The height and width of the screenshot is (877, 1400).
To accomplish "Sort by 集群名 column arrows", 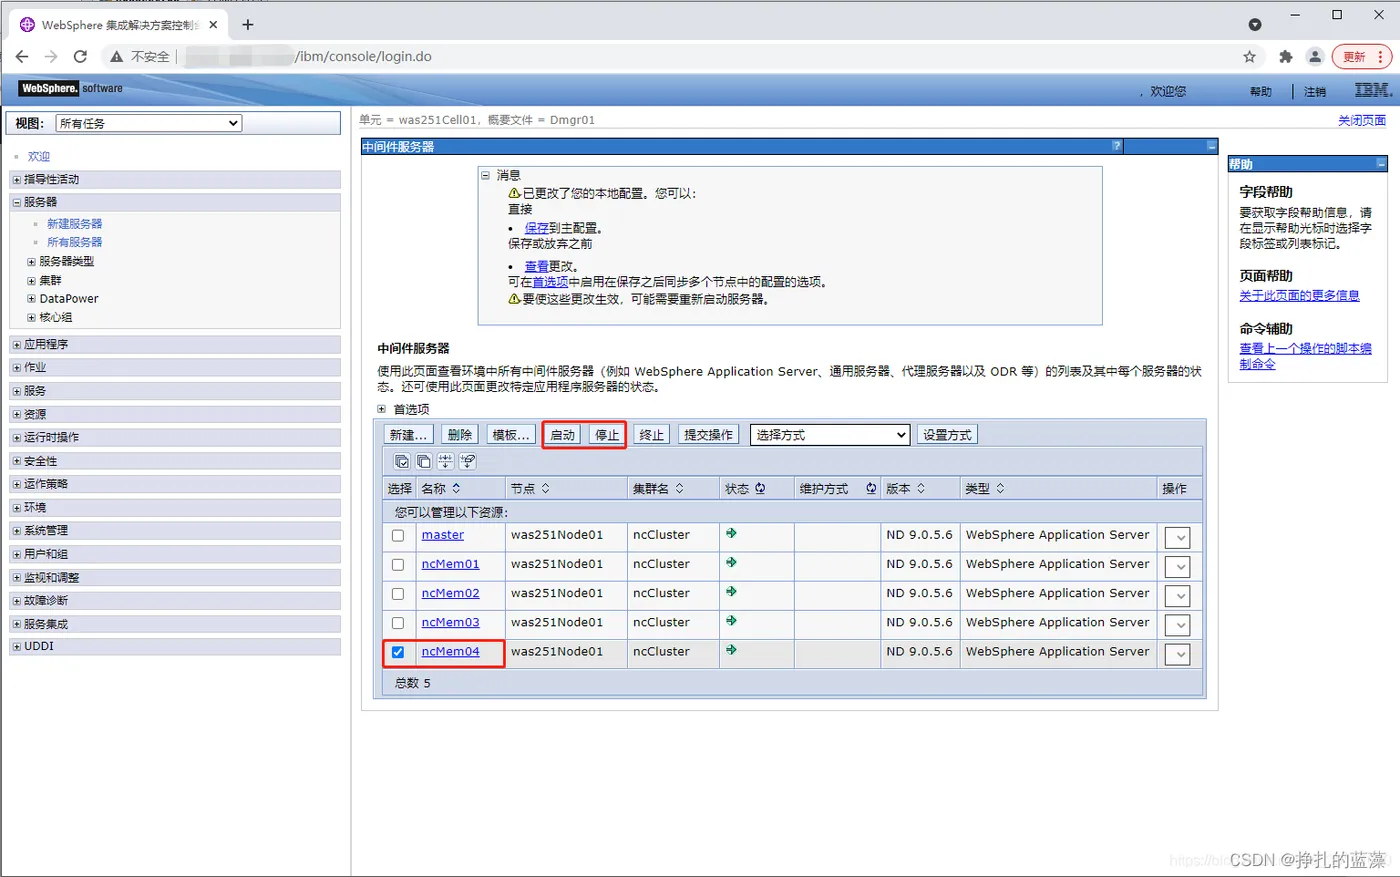I will click(679, 488).
